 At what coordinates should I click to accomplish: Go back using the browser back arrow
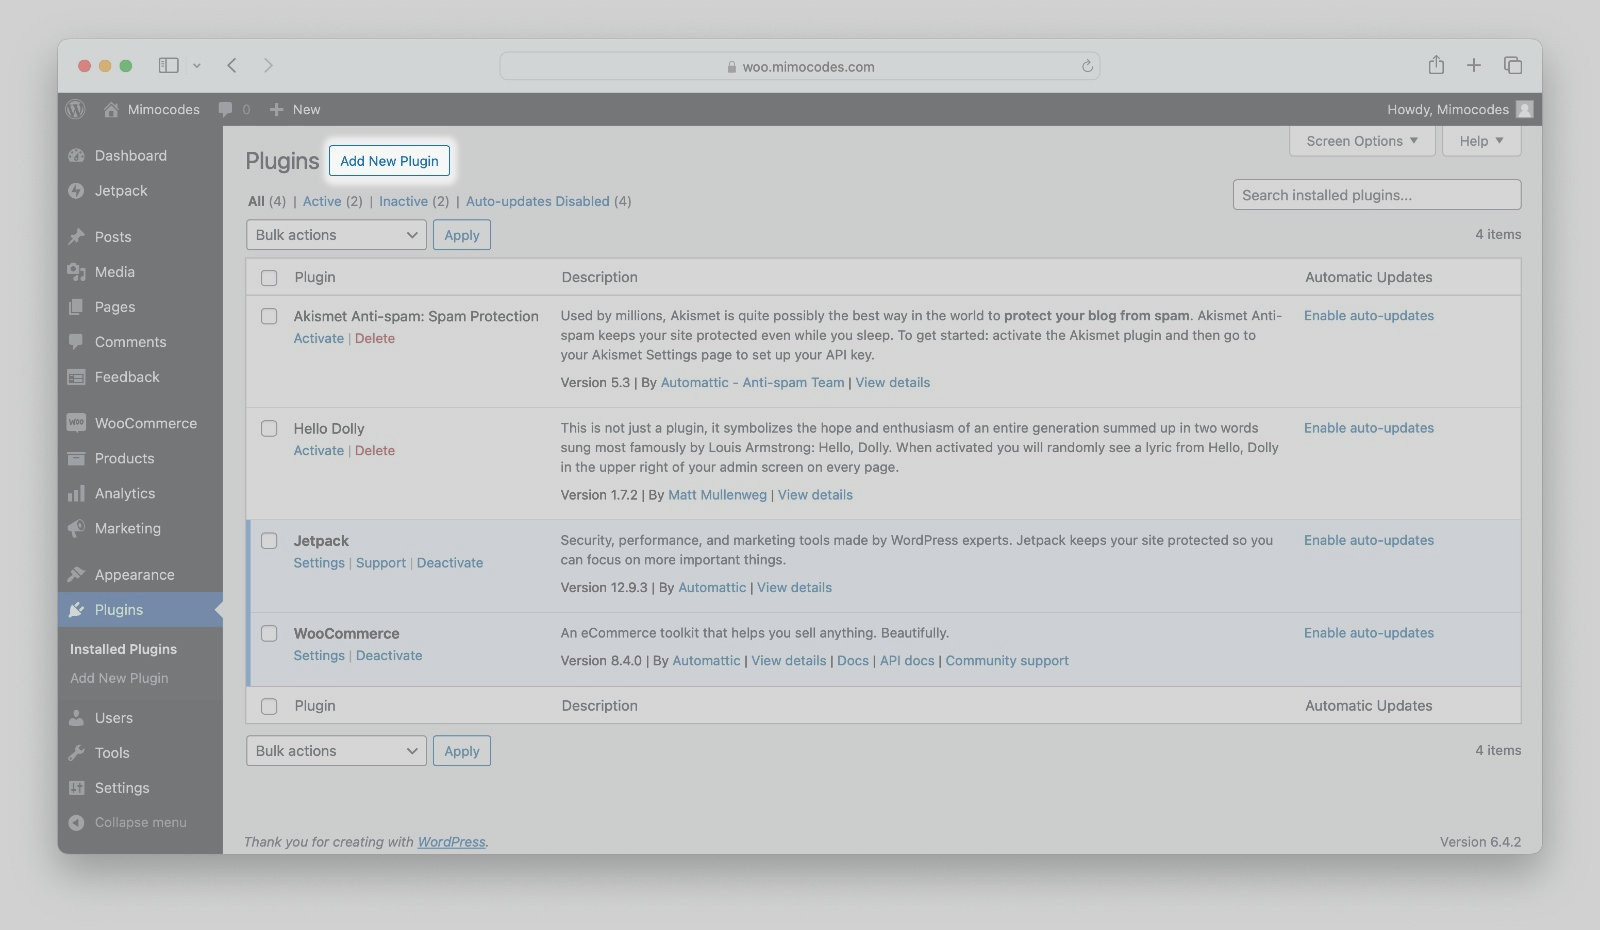(x=232, y=65)
